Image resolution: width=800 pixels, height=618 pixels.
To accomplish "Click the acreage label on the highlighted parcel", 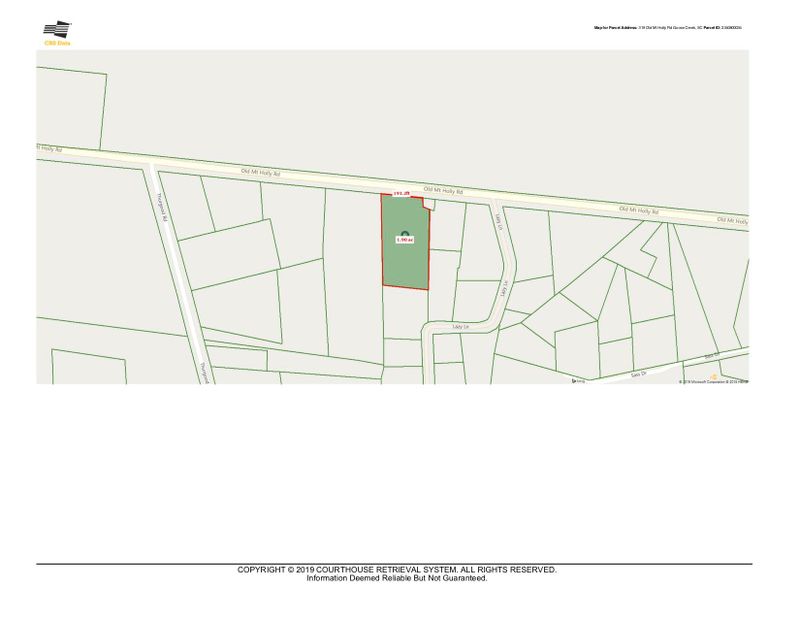I will (x=405, y=240).
